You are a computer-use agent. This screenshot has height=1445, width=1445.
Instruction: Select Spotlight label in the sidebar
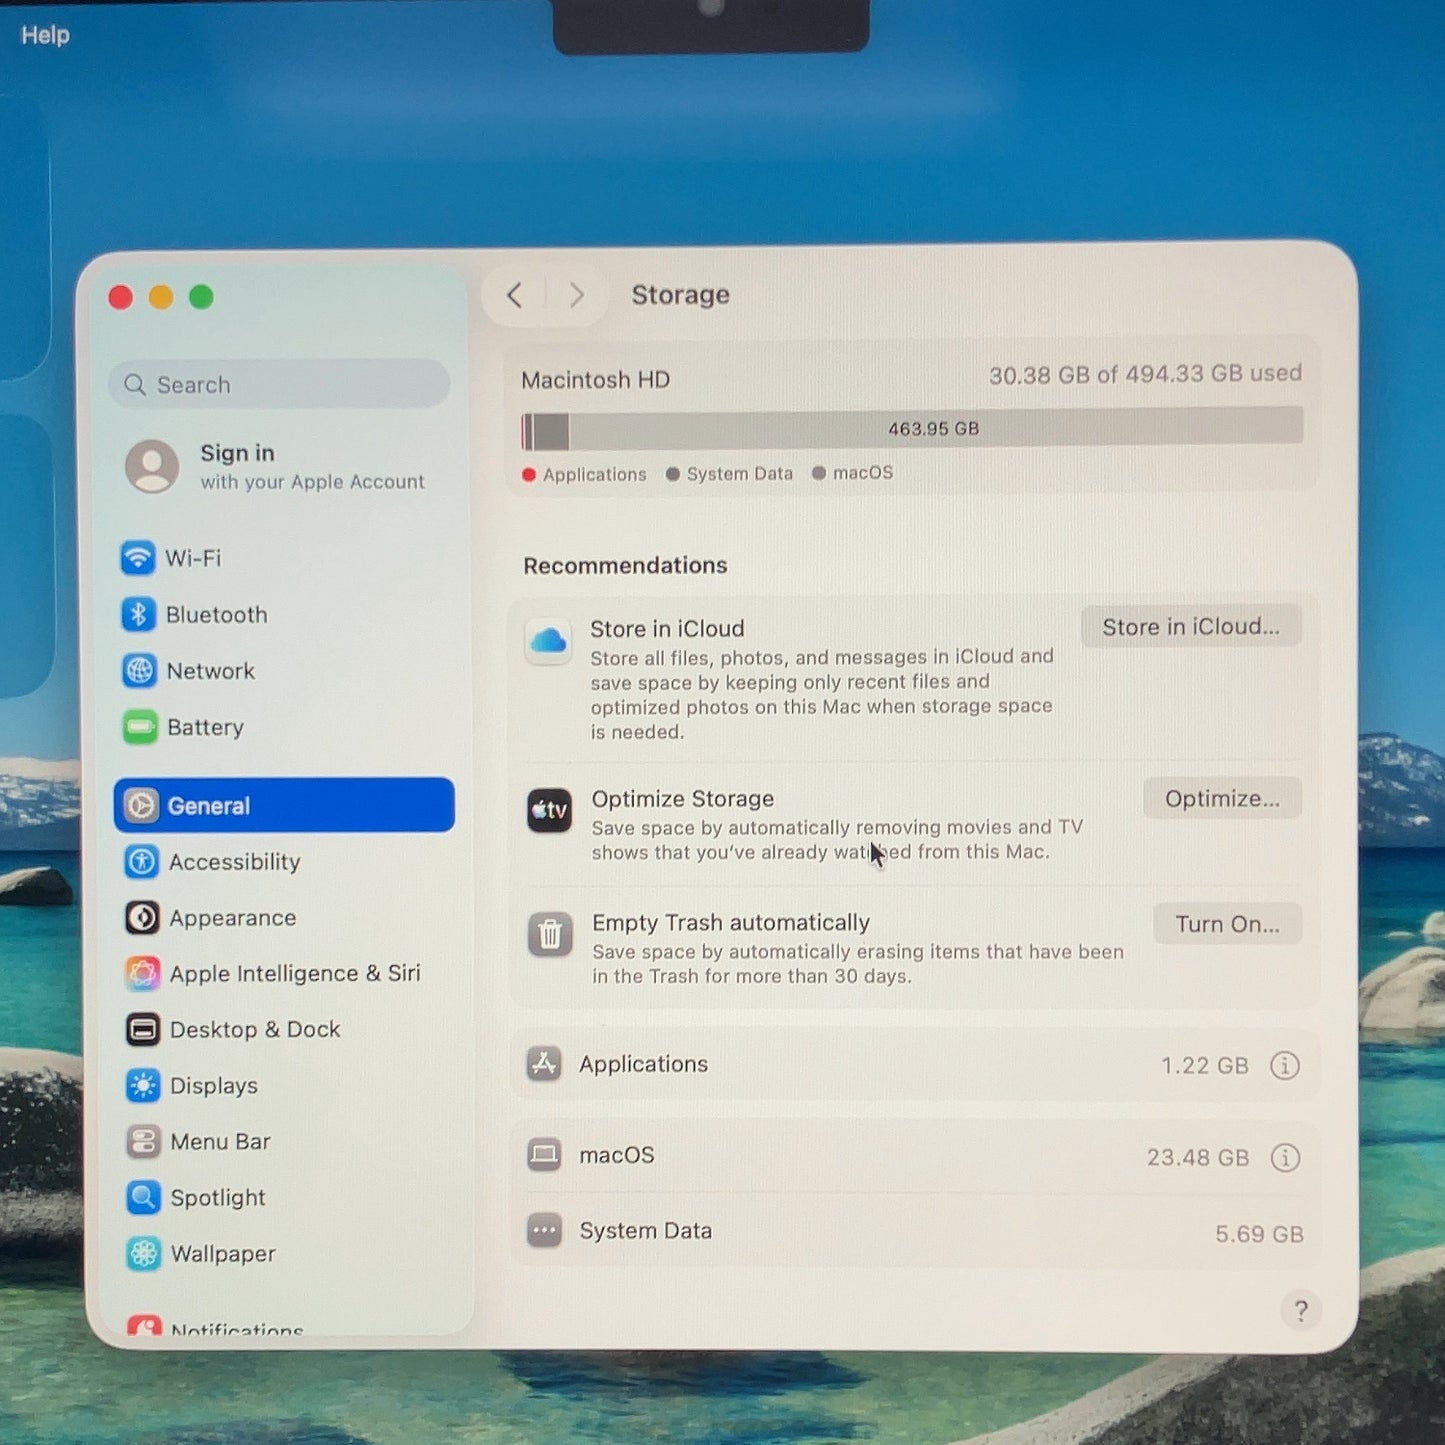tap(218, 1198)
